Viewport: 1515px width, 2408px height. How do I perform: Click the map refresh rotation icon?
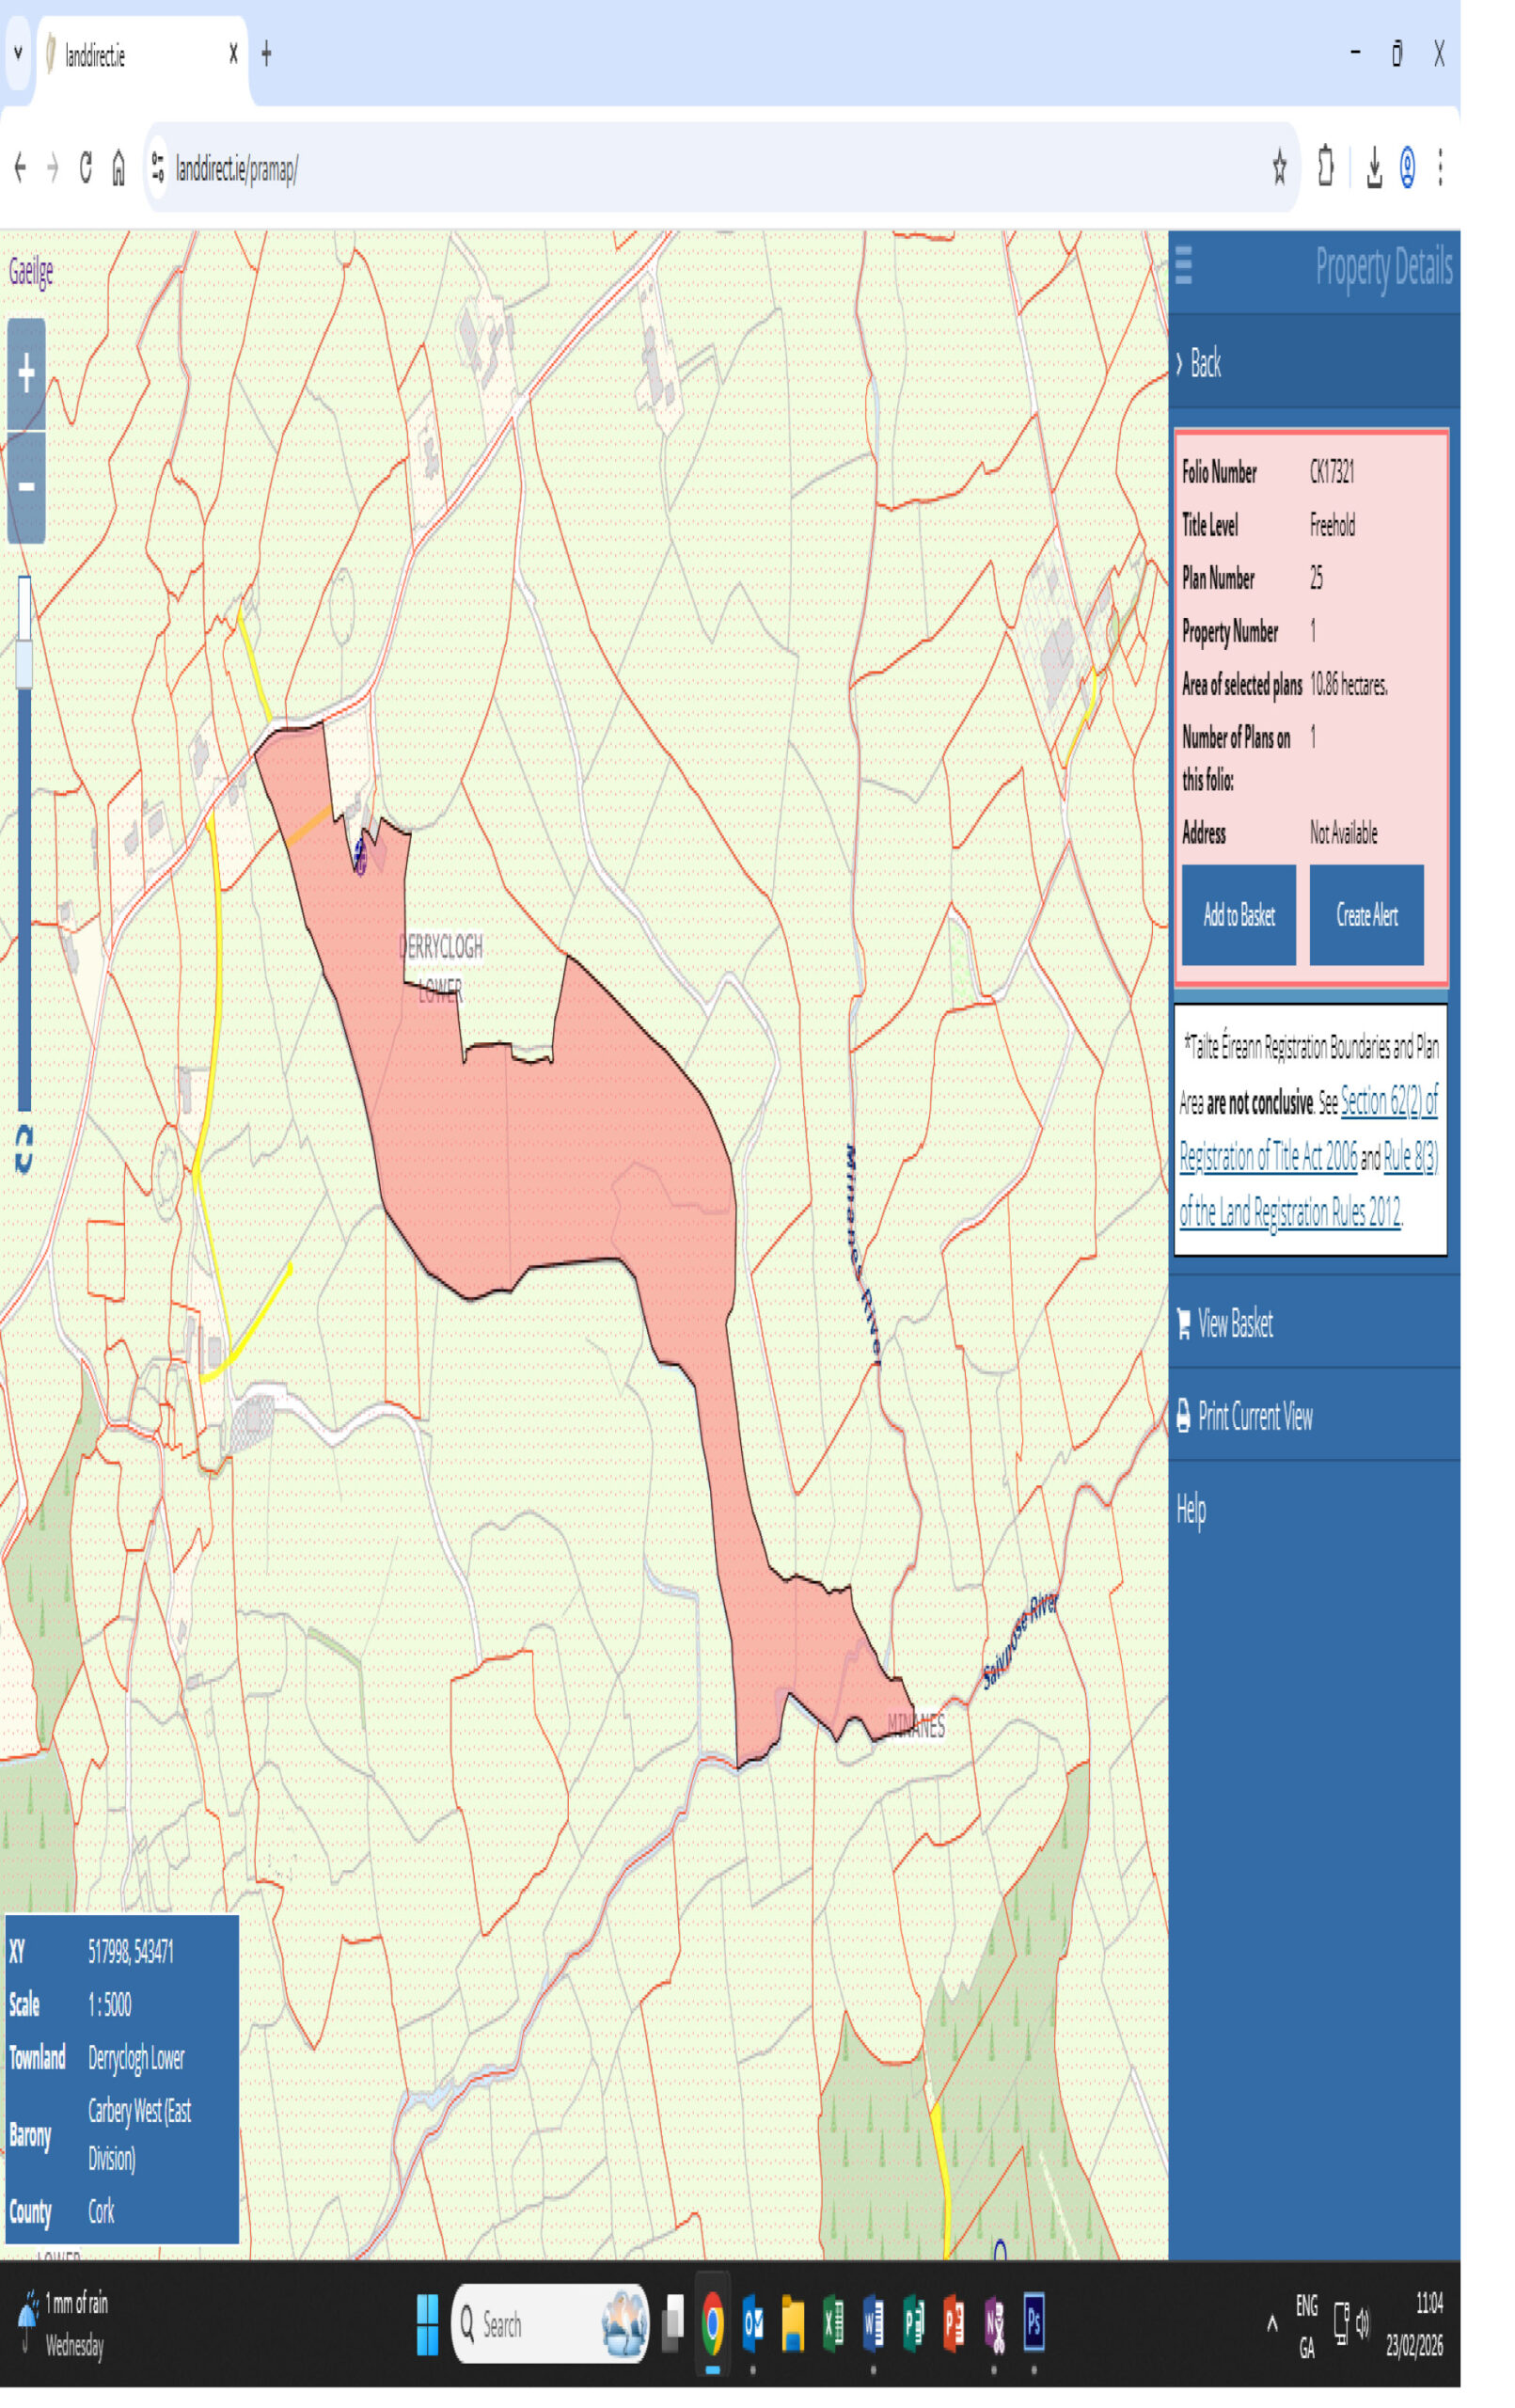[24, 1149]
